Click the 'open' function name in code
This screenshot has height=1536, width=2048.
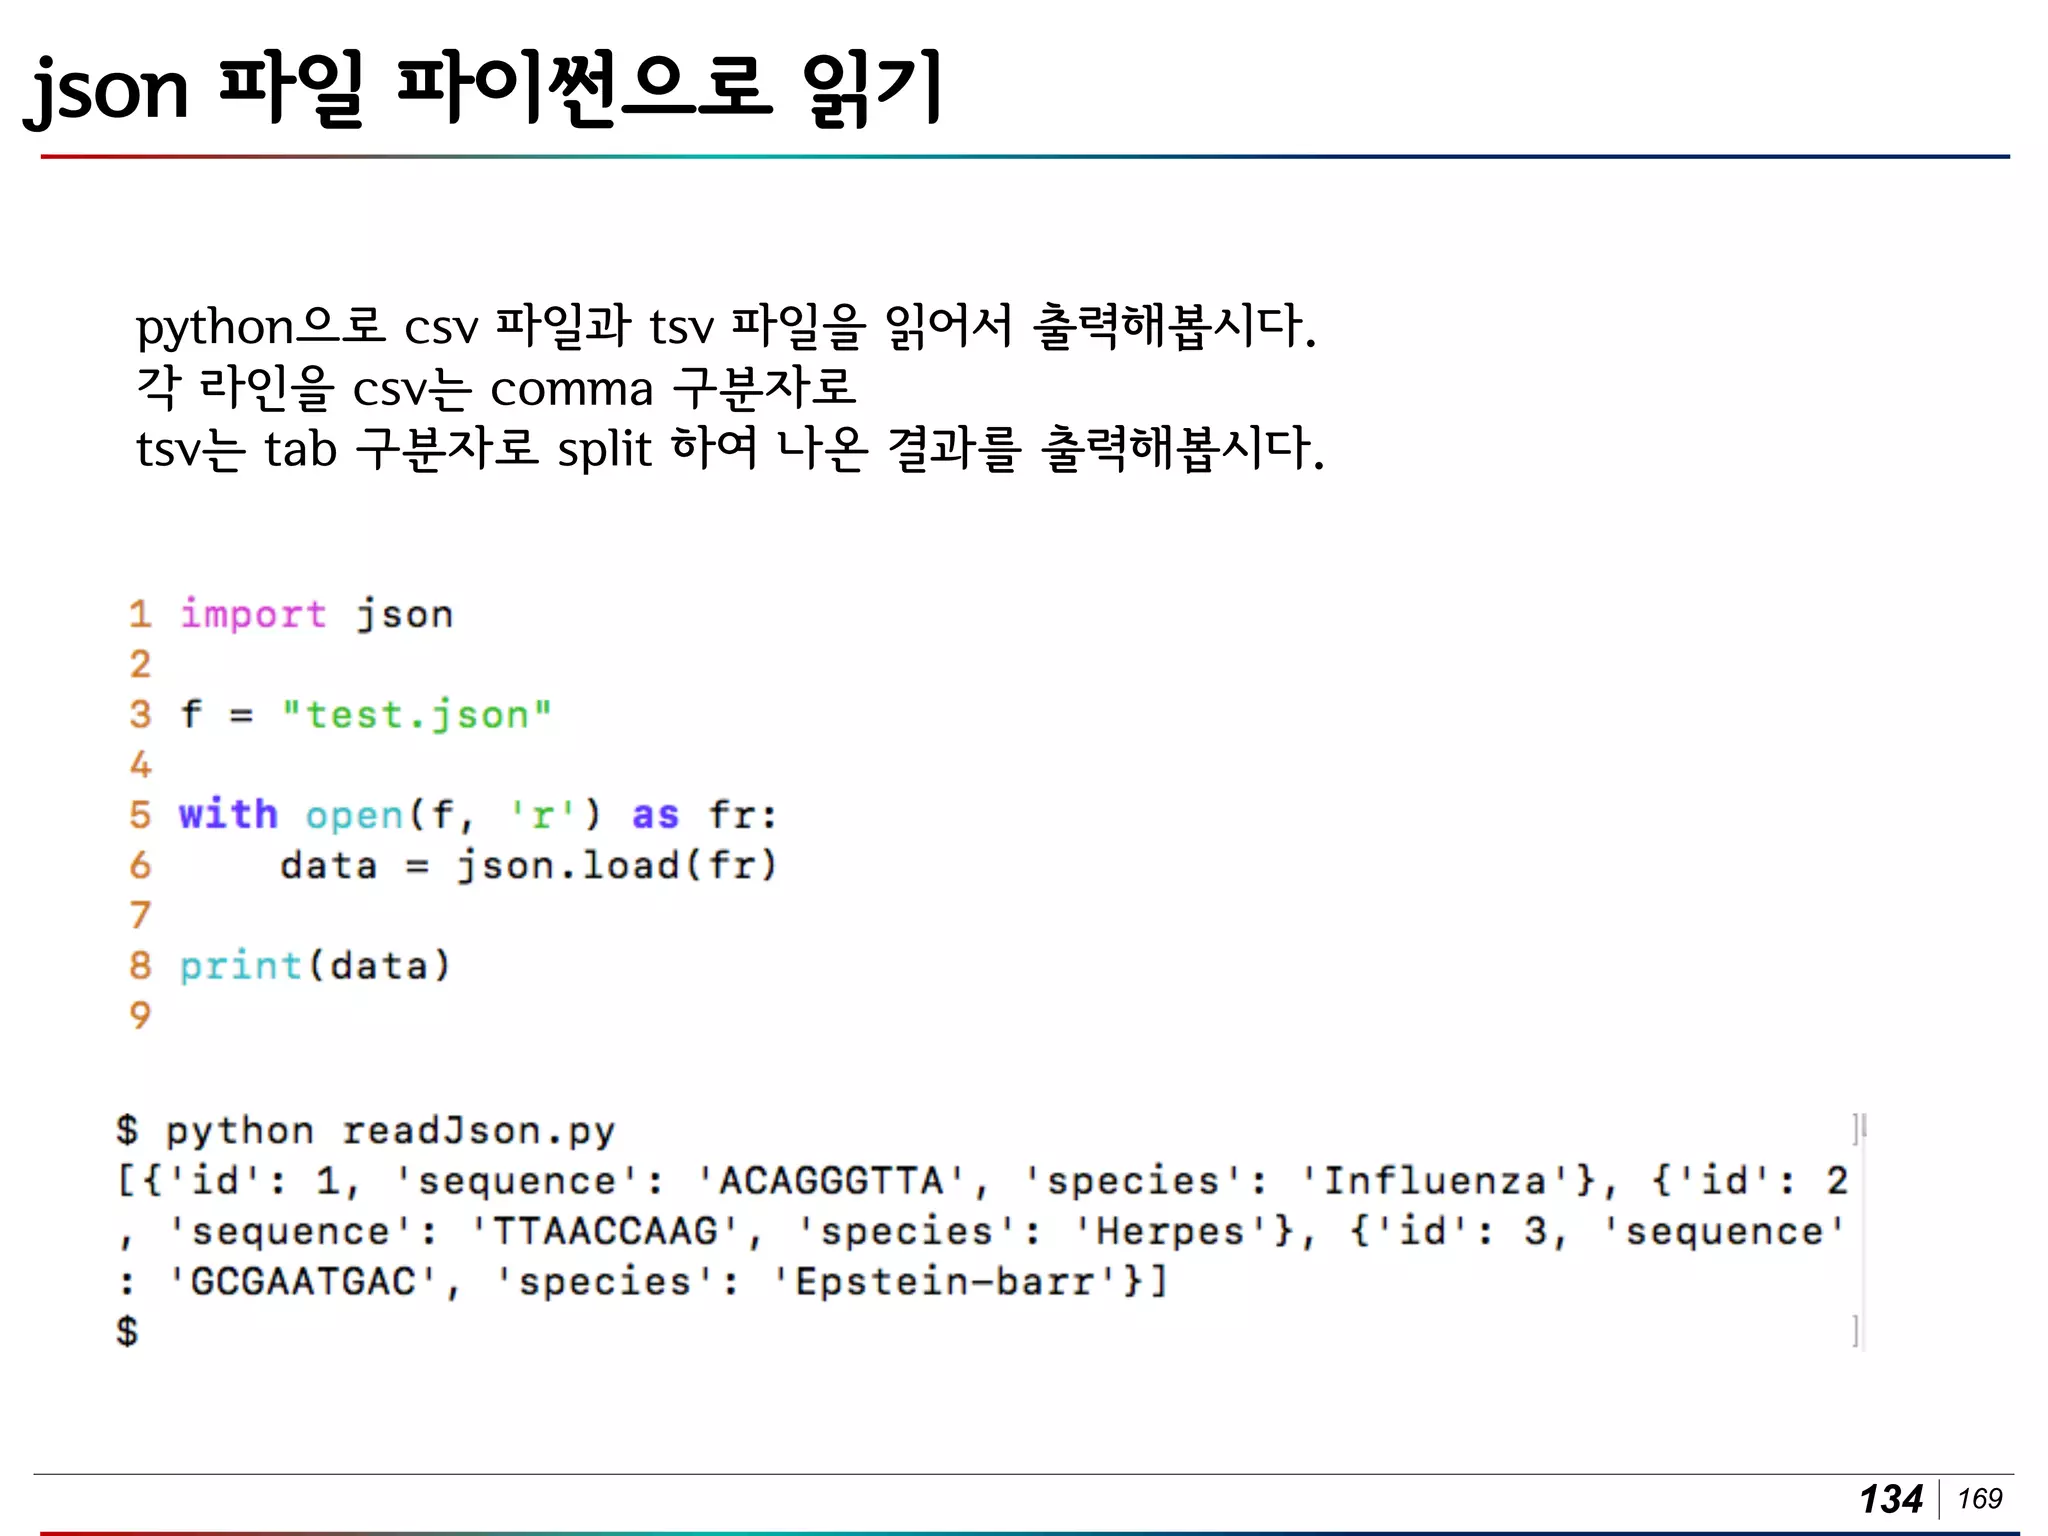coord(354,816)
